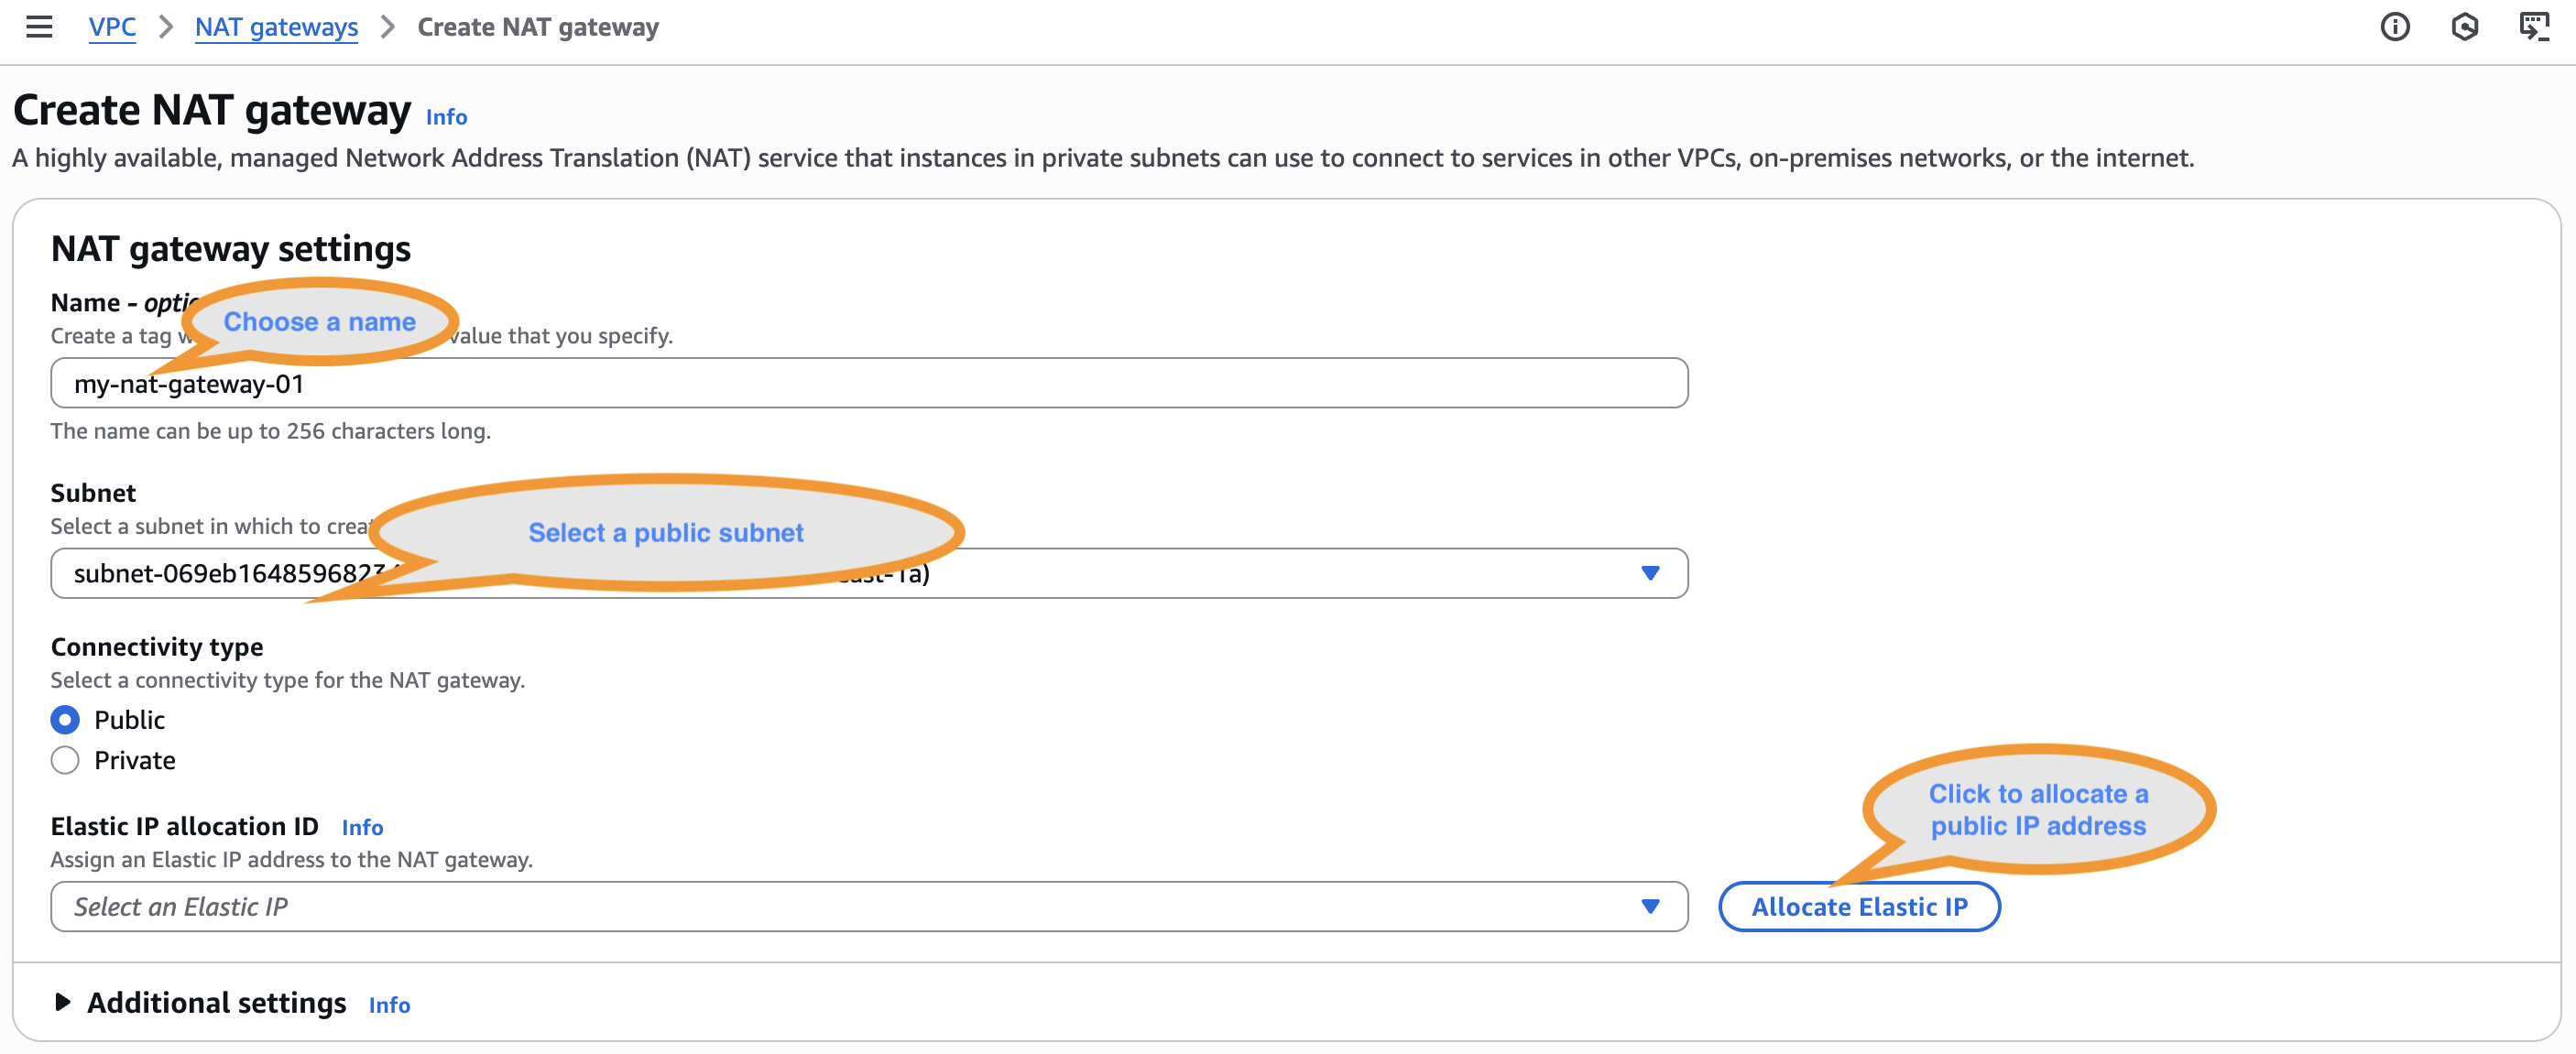Click the Allocate Elastic IP button

(x=1859, y=906)
